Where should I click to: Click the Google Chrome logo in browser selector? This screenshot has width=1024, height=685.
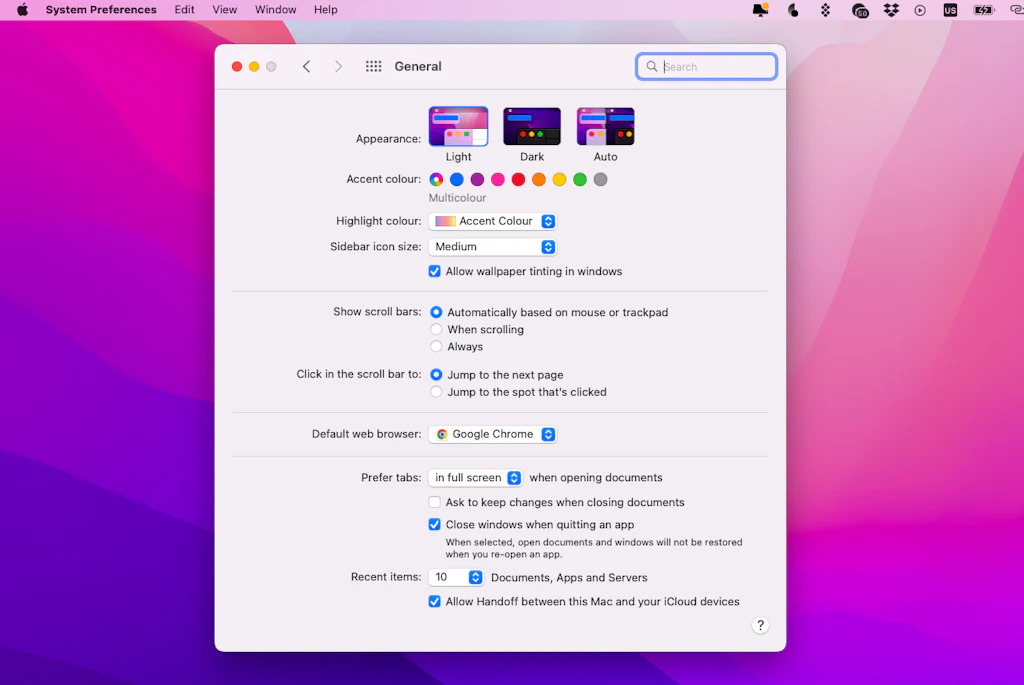442,434
